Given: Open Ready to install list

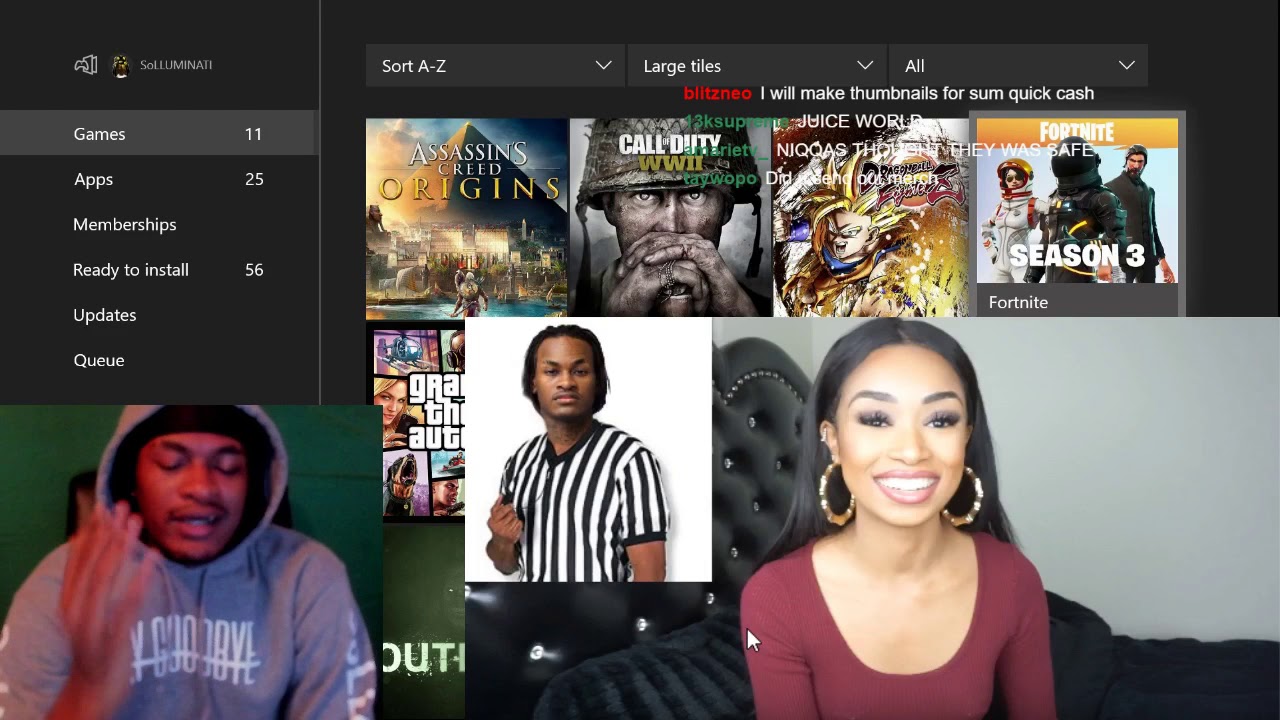Looking at the screenshot, I should (x=158, y=270).
